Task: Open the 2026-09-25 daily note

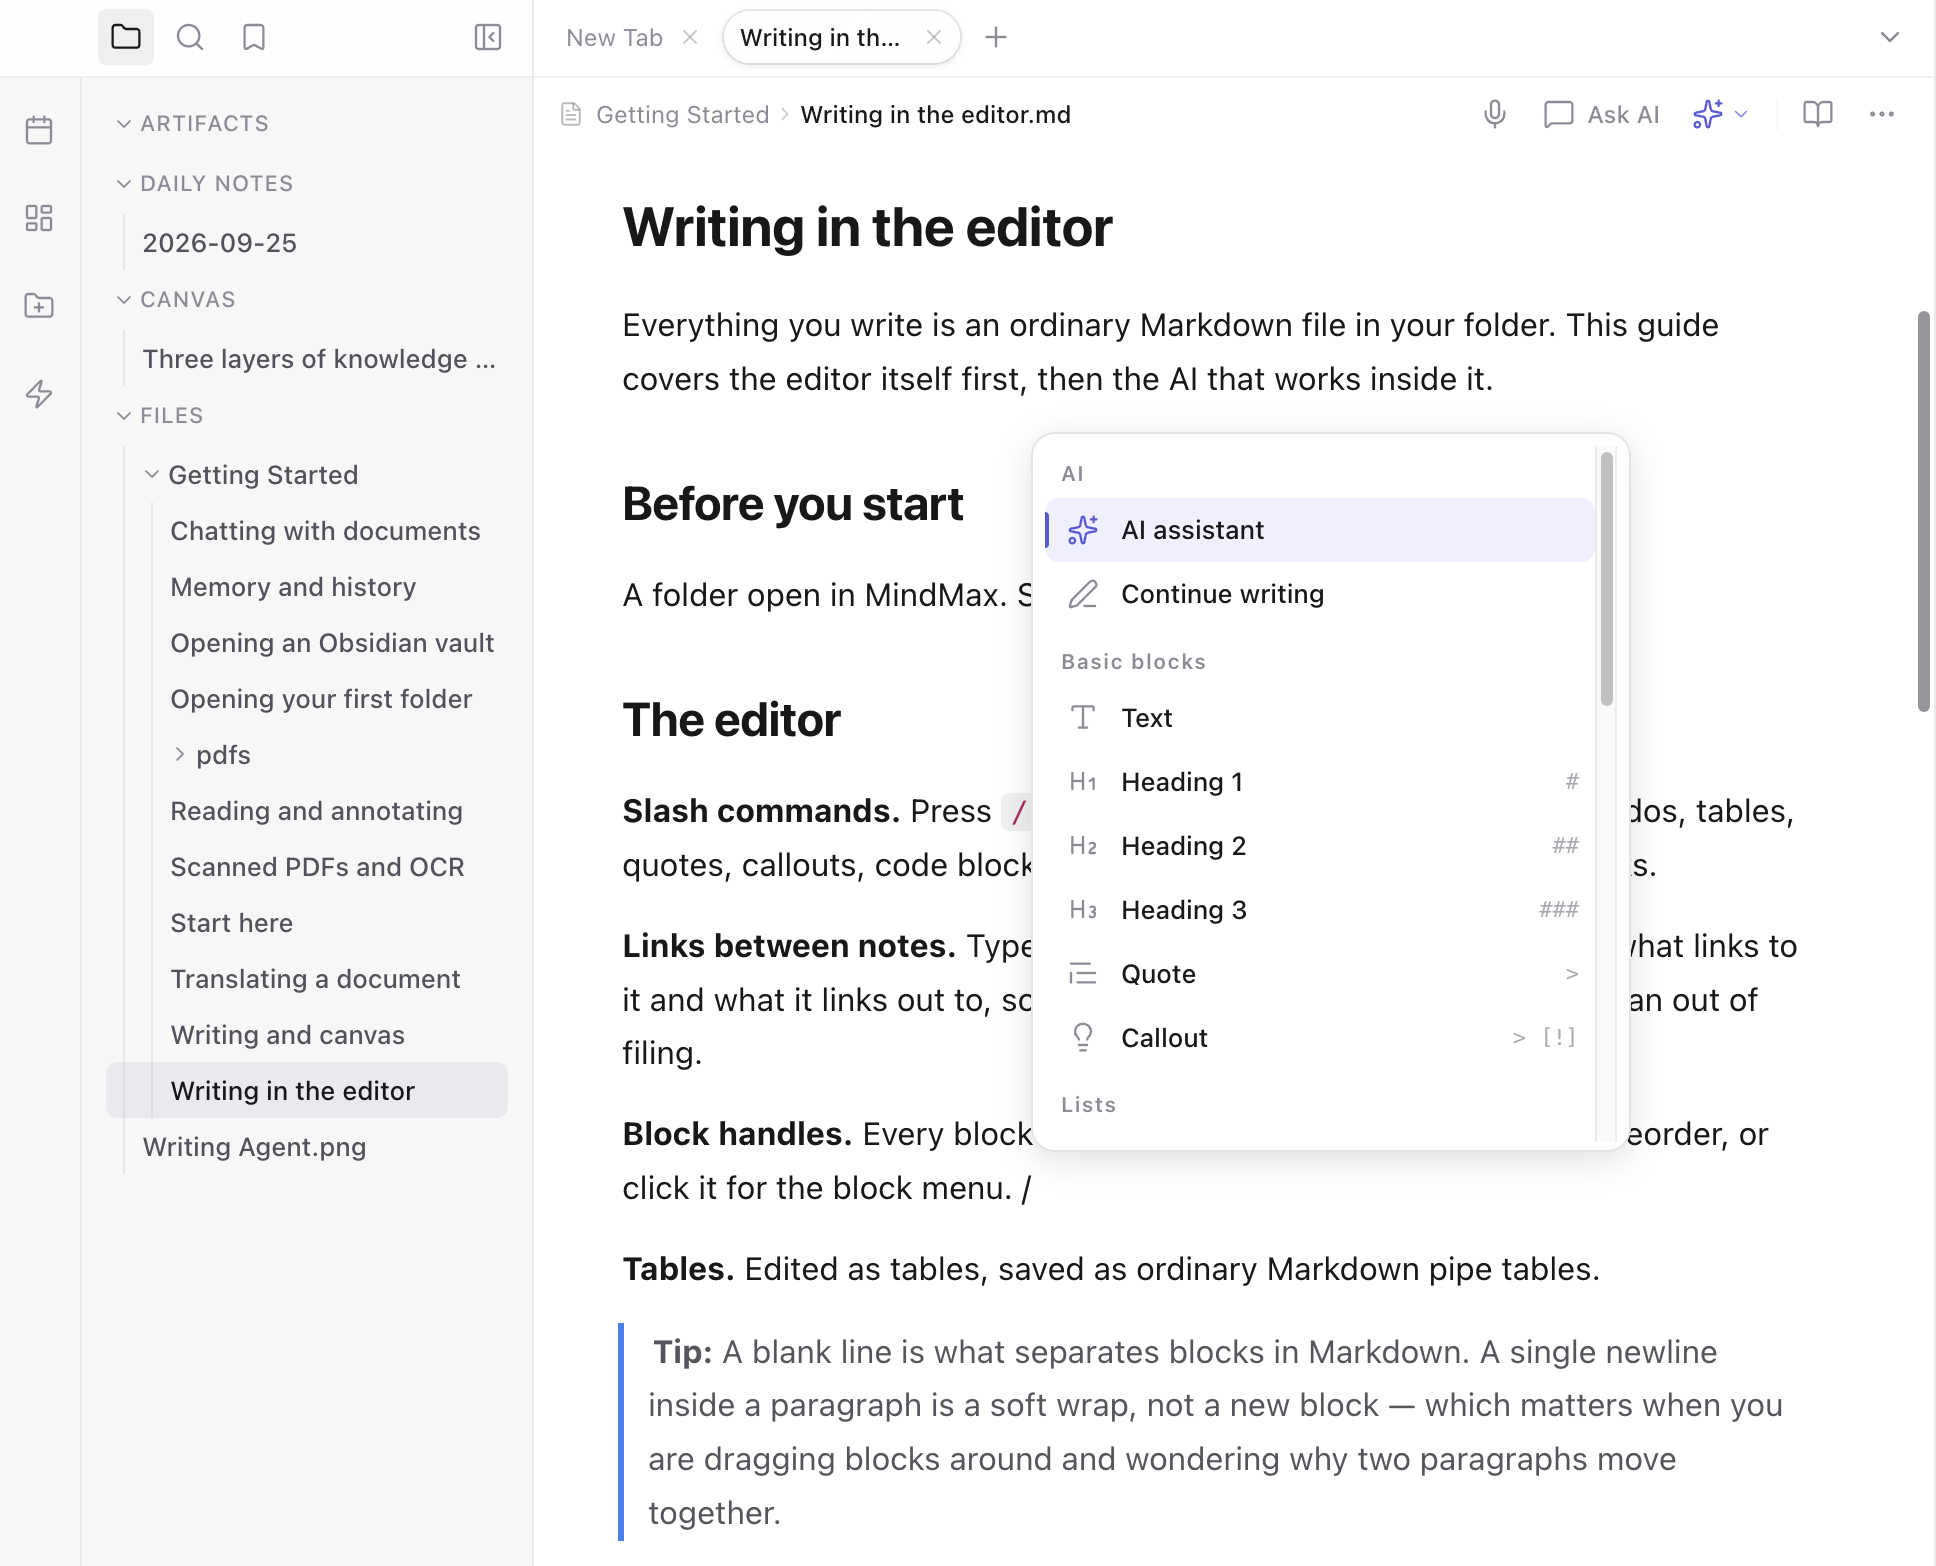Action: click(220, 243)
